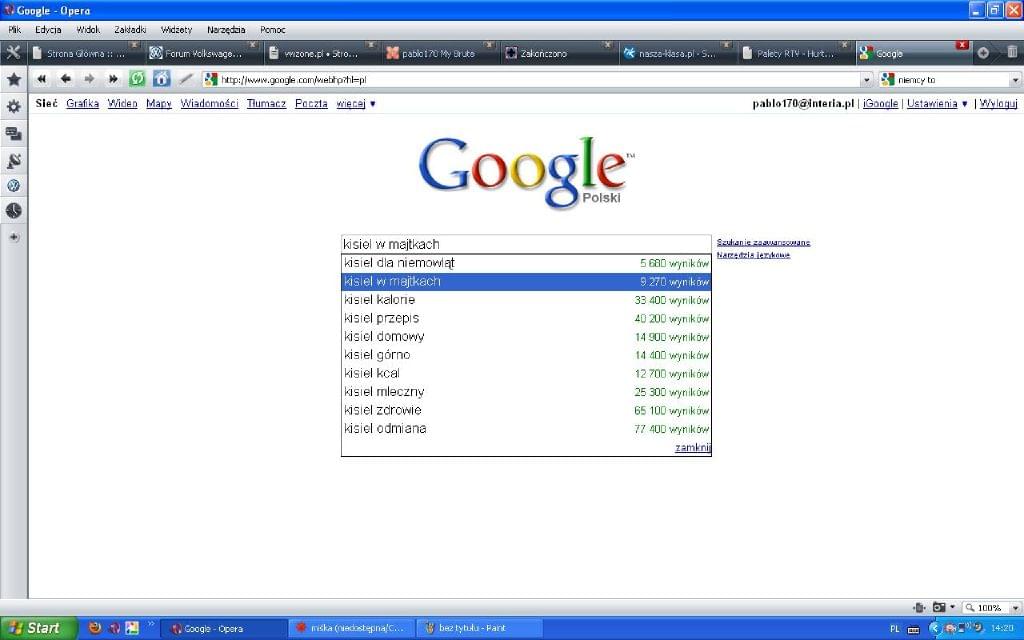
Task: Go to the home page
Action: pyautogui.click(x=161, y=79)
